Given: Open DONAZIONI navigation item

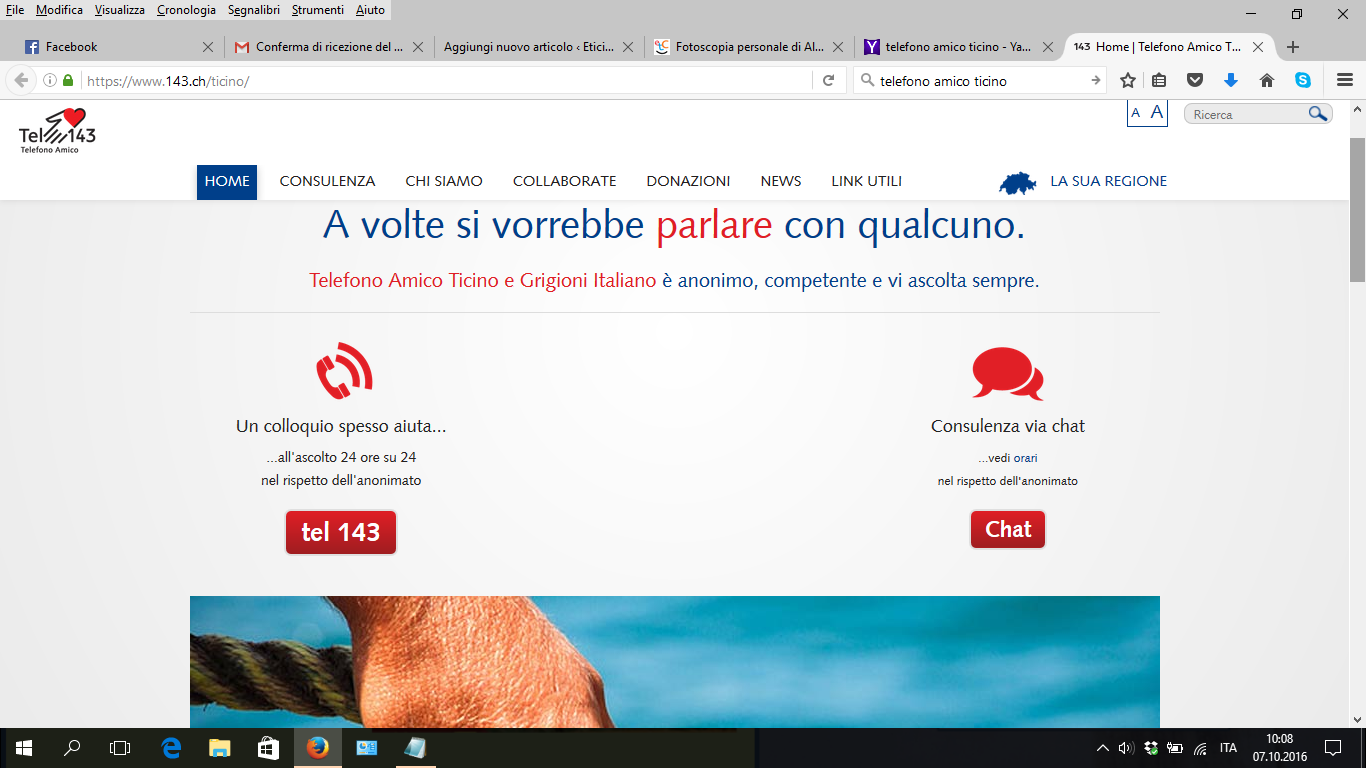Looking at the screenshot, I should pos(688,182).
